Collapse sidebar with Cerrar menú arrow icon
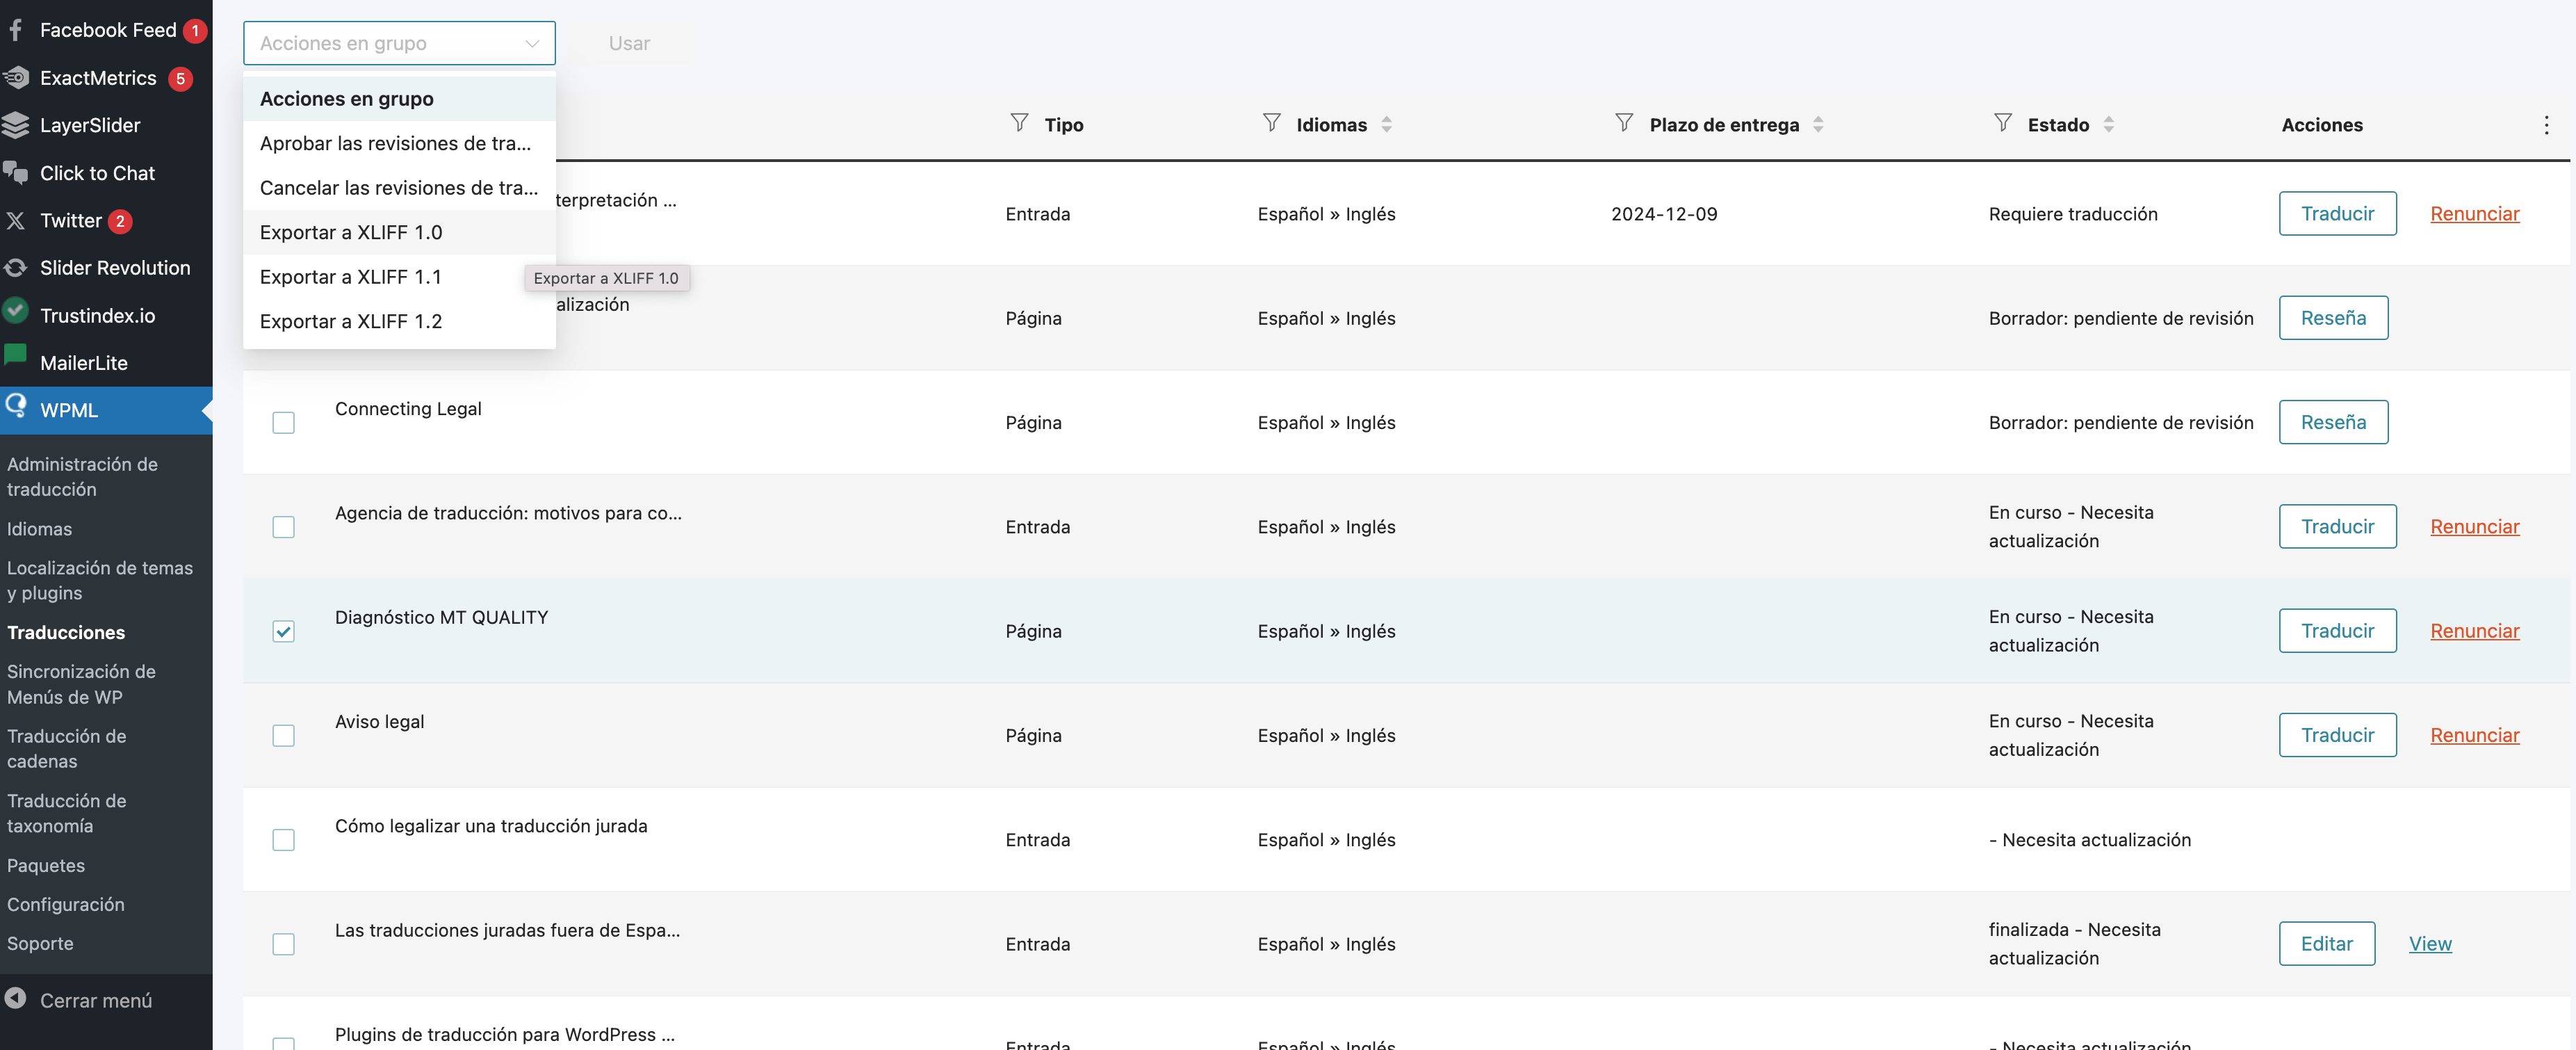Screen dimensions: 2576x1050 [16, 999]
